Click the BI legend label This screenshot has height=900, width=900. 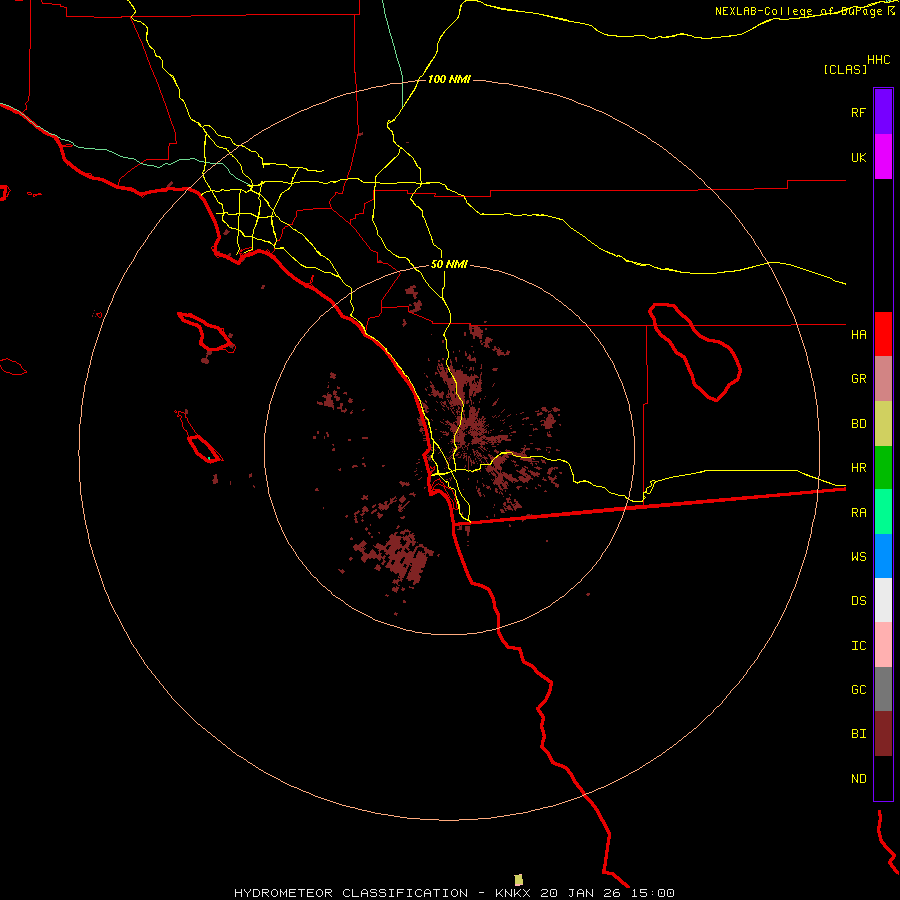pos(858,734)
